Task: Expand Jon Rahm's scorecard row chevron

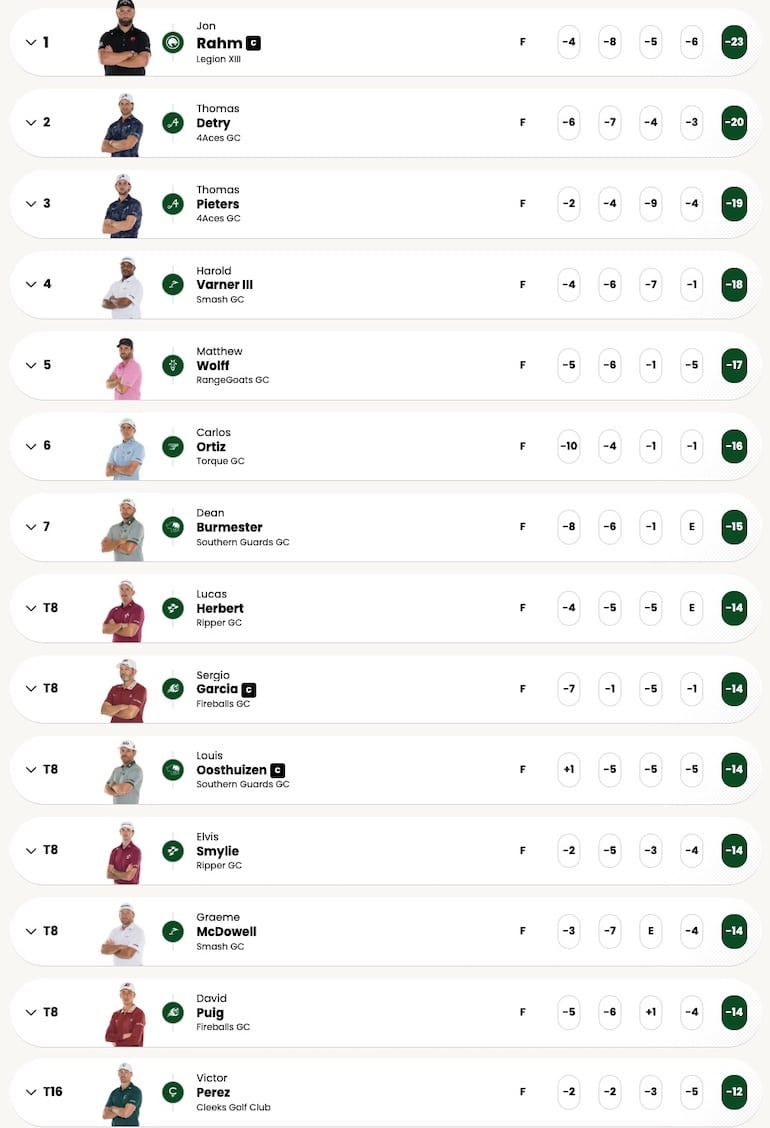Action: point(31,42)
